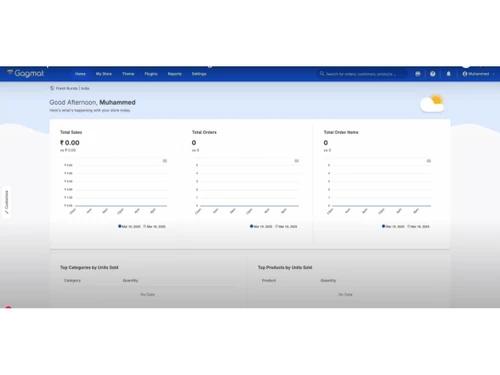Click the Gogmot logo
The image size is (500, 375).
click(26, 73)
